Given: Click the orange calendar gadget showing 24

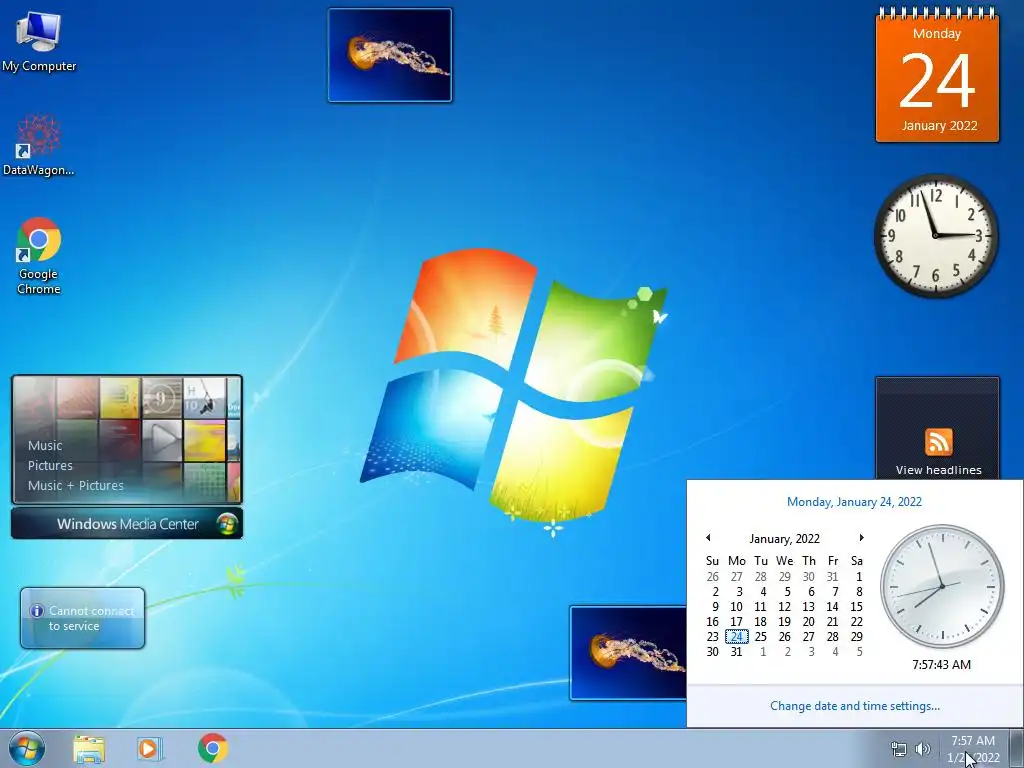Looking at the screenshot, I should point(937,75).
